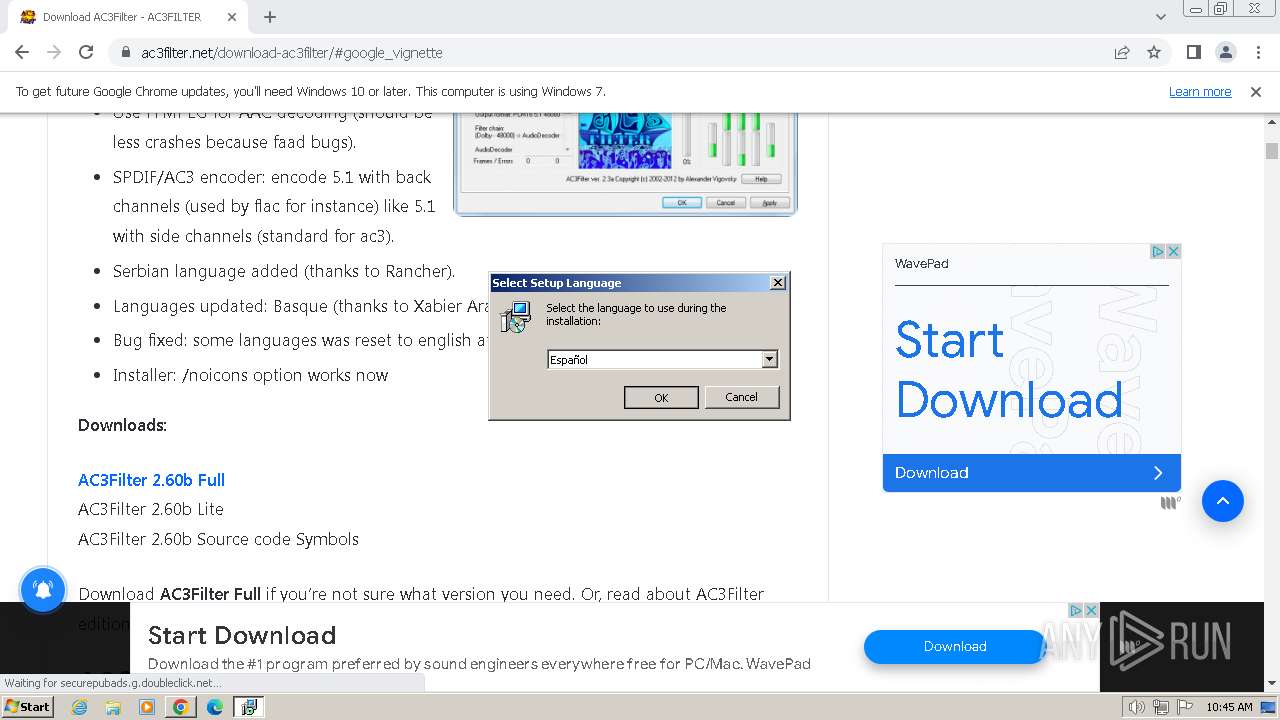1280x720 pixels.
Task: Open a new tab
Action: [270, 17]
